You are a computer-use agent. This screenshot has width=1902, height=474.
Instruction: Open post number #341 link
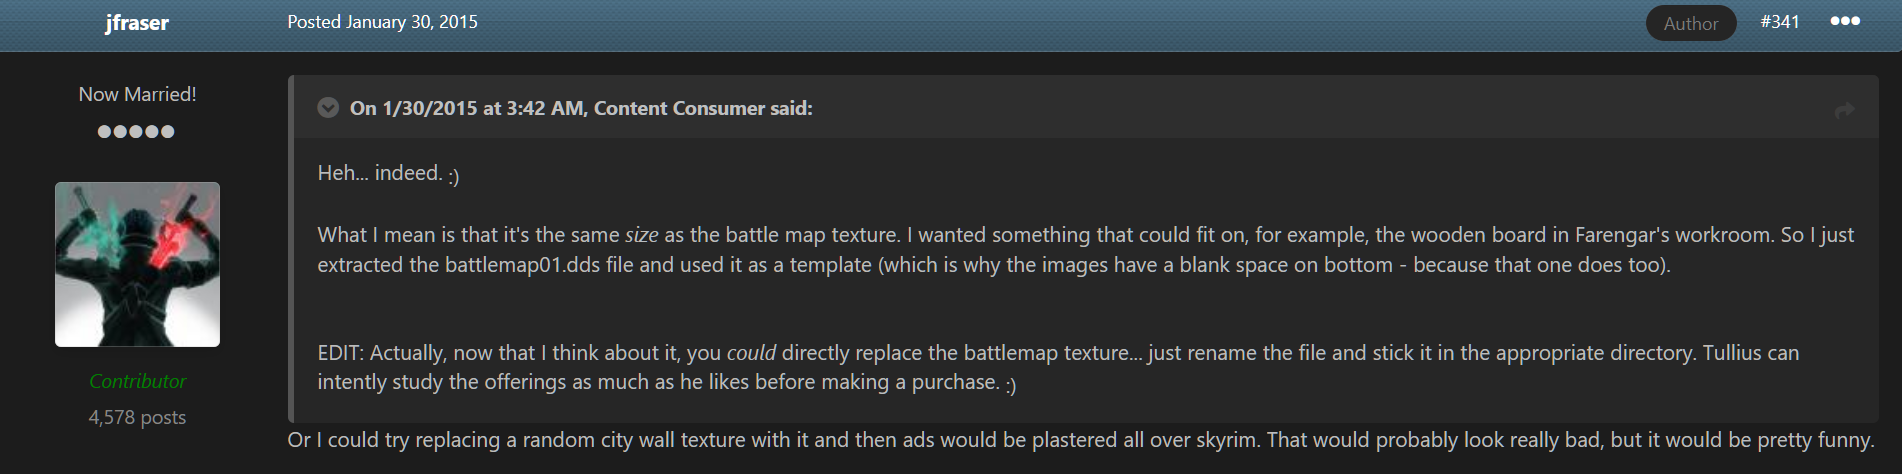[1780, 21]
